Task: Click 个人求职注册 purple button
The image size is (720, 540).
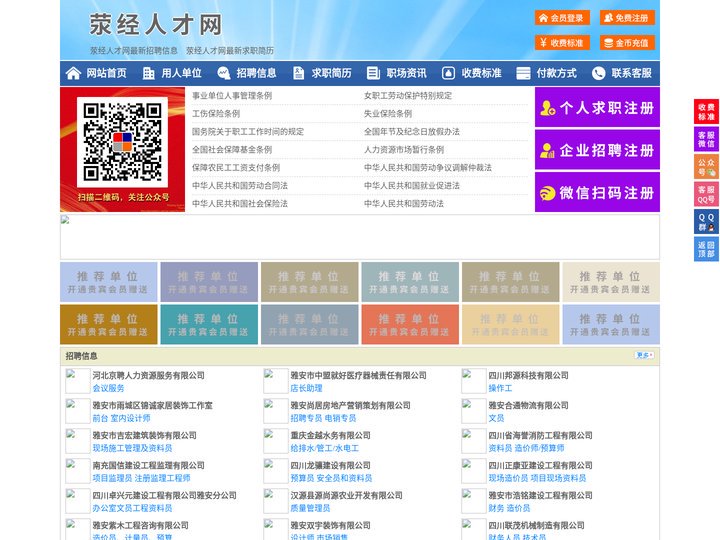Action: tap(597, 107)
